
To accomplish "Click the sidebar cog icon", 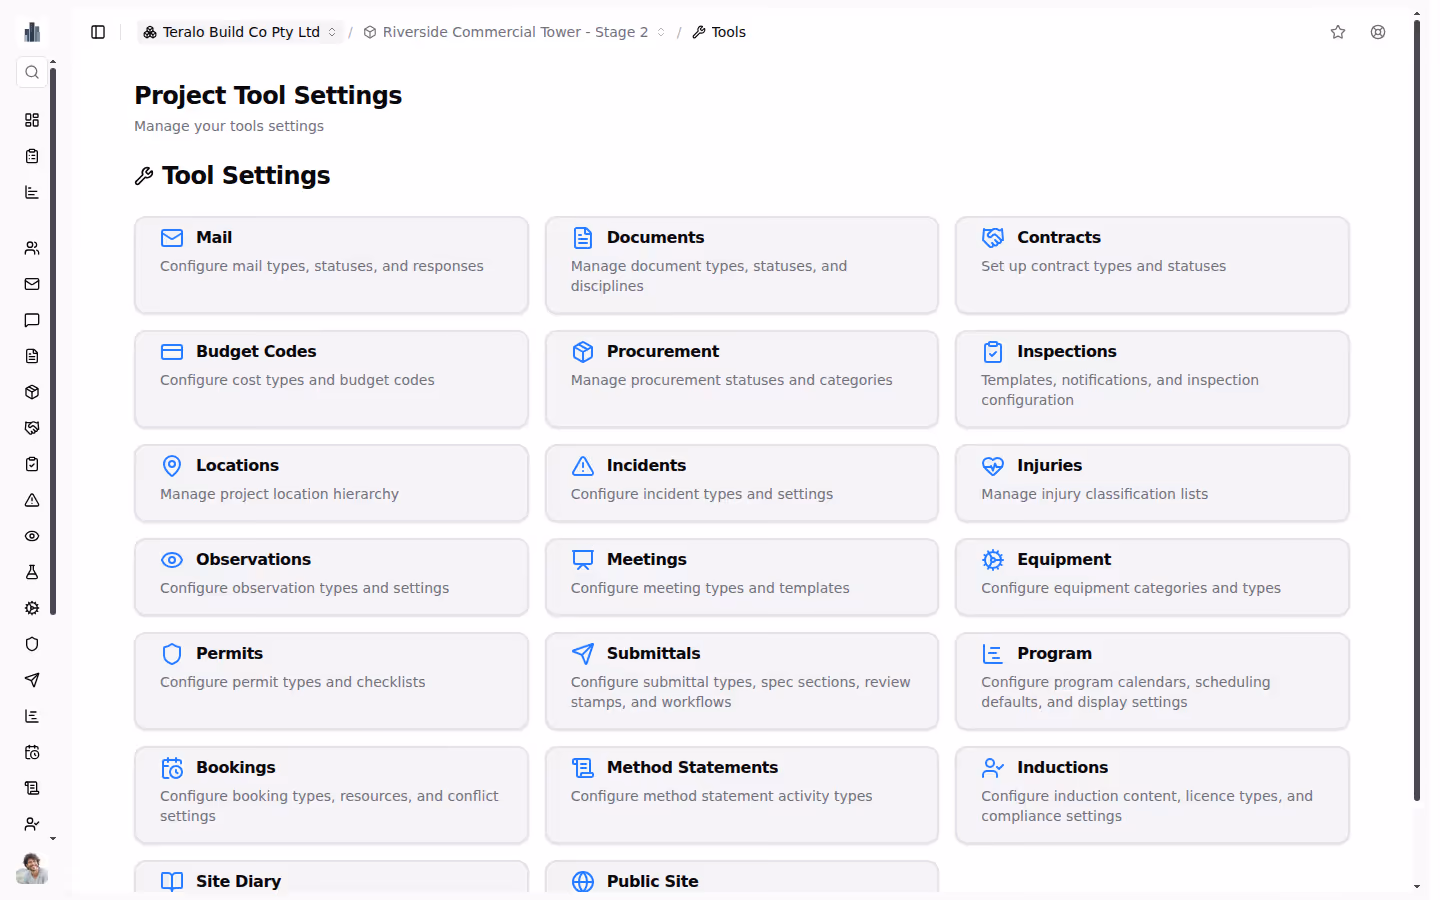I will pos(32,608).
